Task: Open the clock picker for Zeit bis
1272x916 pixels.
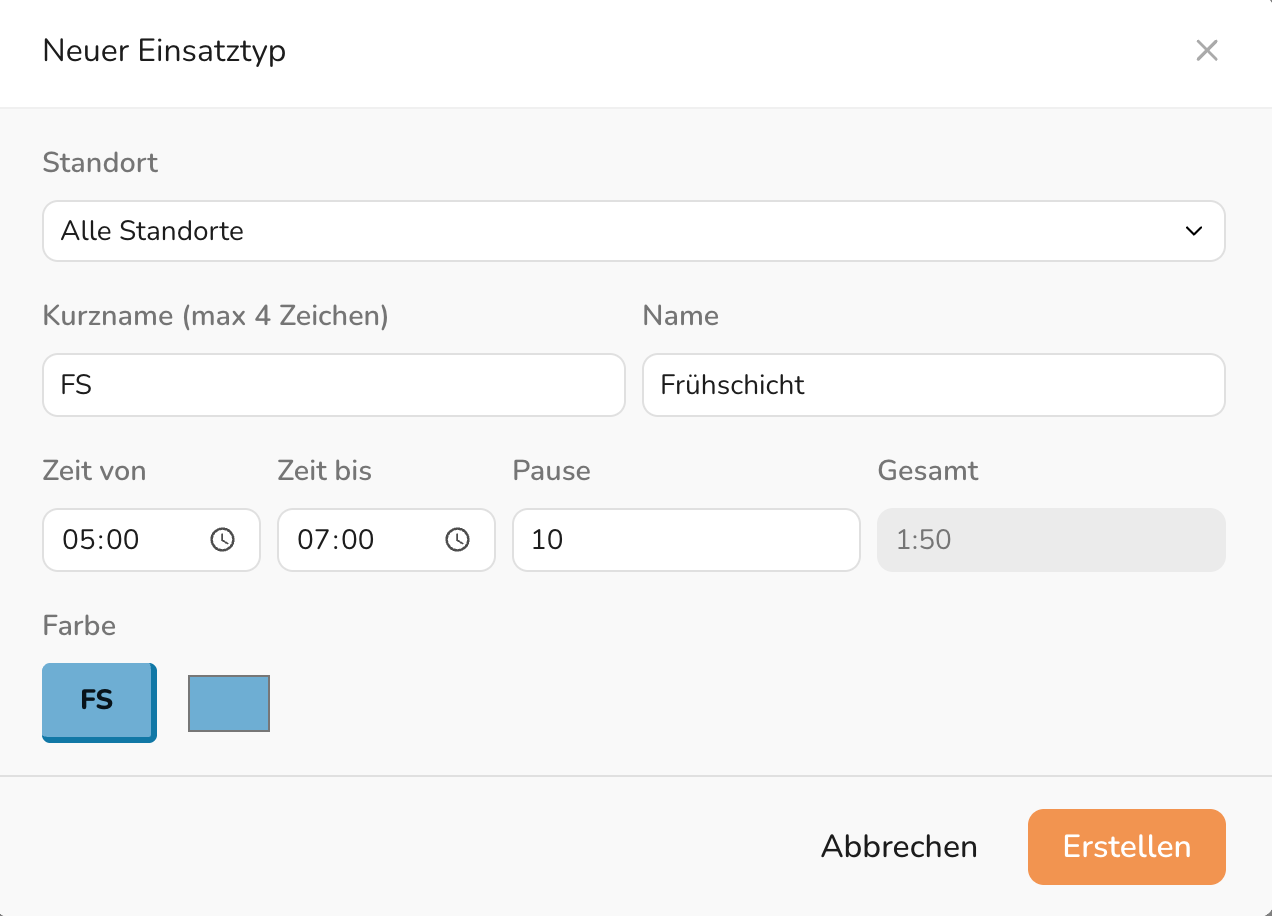Action: [x=457, y=540]
